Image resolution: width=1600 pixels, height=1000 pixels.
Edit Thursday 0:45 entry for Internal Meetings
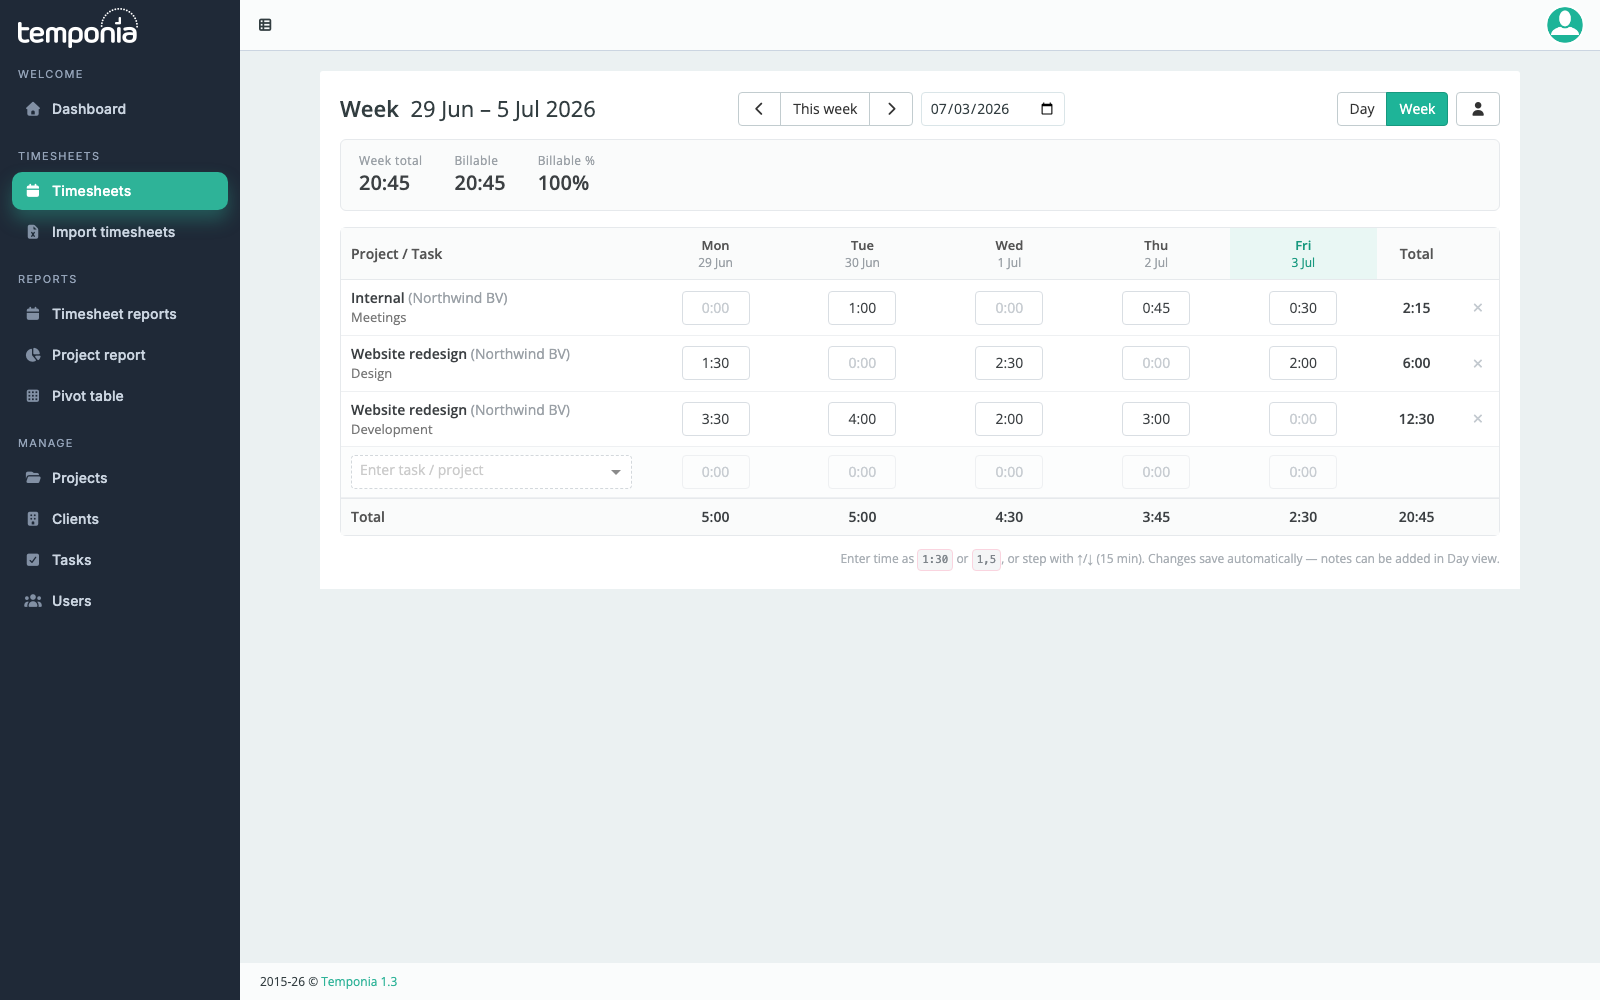(1156, 308)
